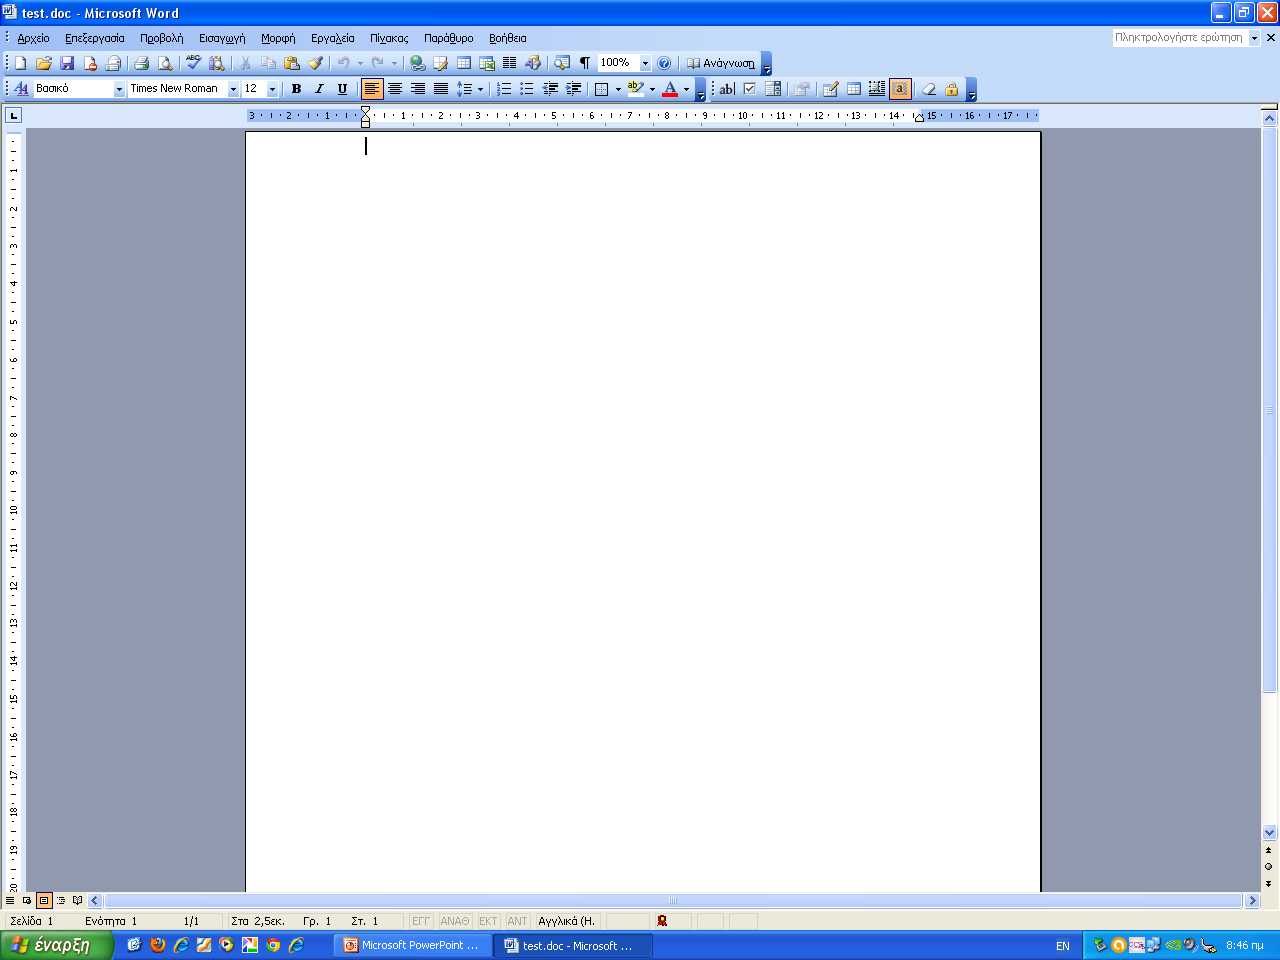The width and height of the screenshot is (1280, 960).
Task: Toggle Underline formatting
Action: tap(342, 89)
